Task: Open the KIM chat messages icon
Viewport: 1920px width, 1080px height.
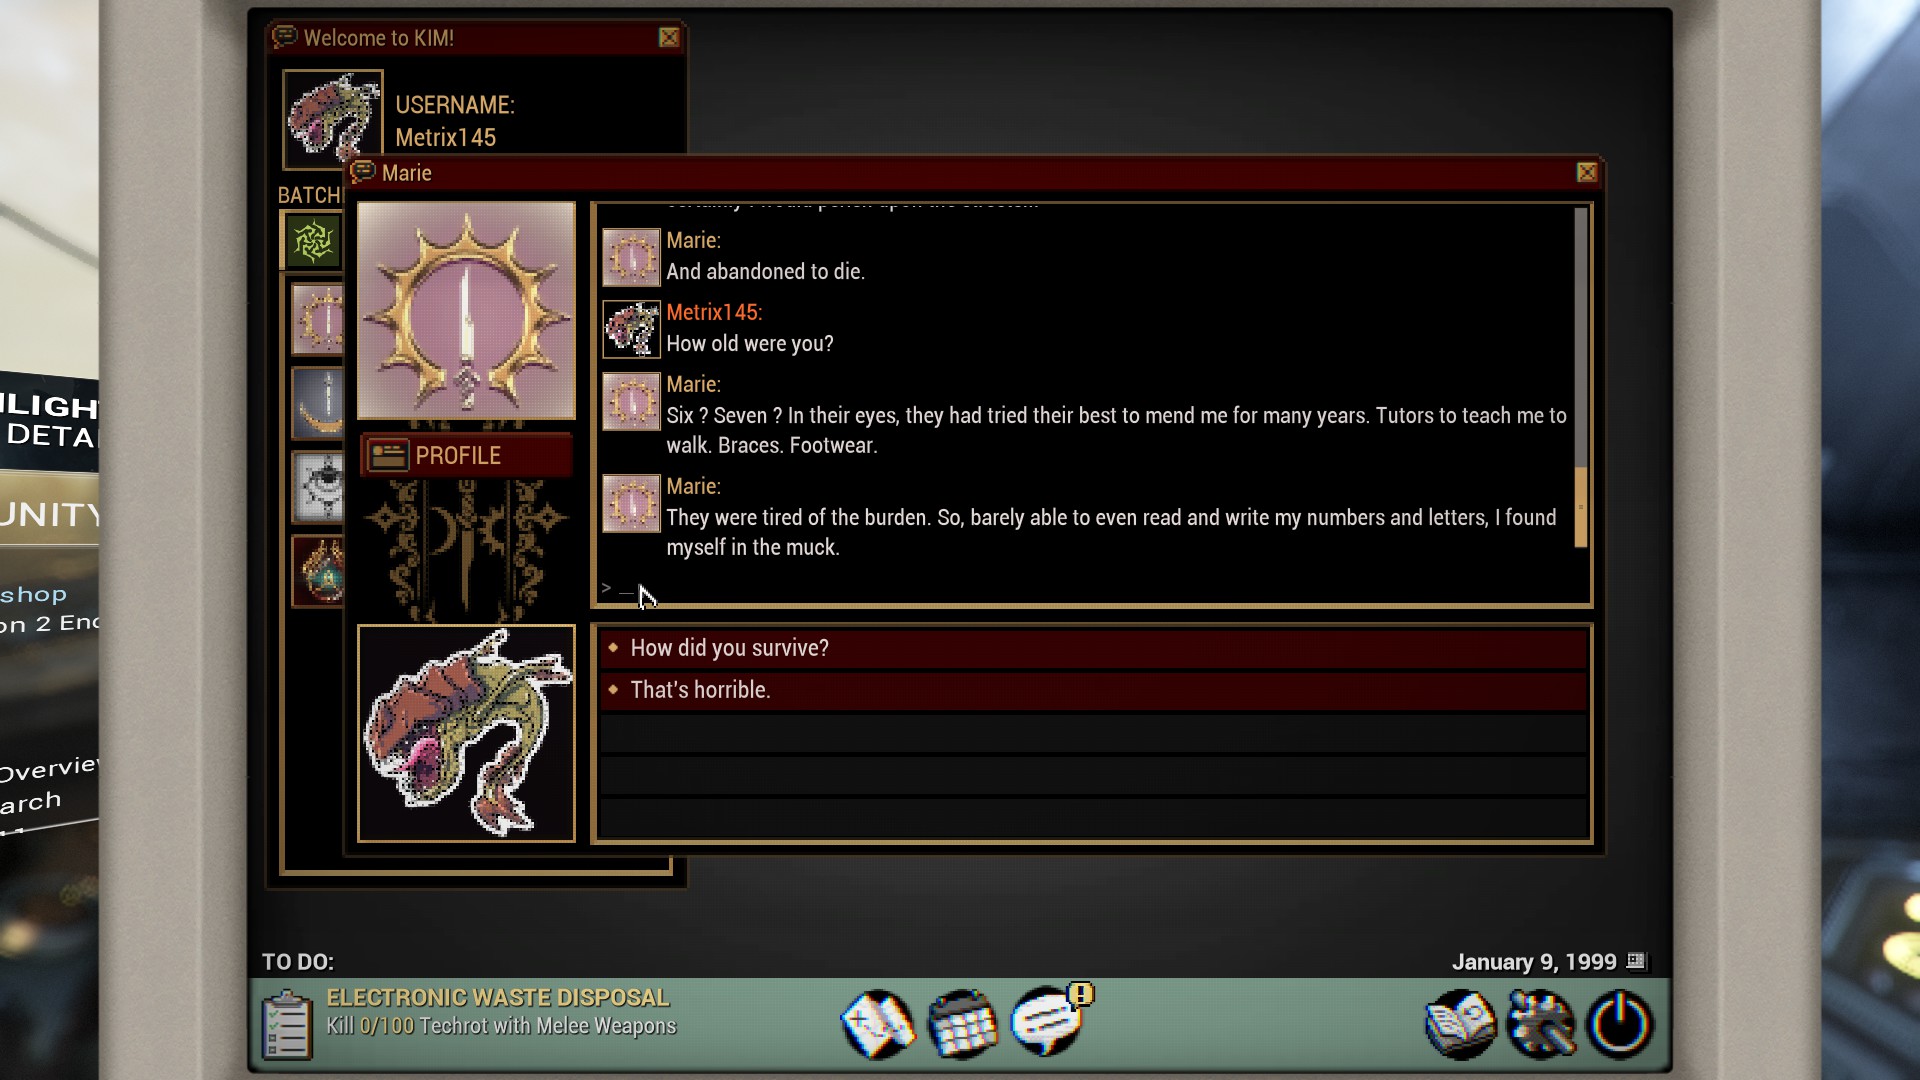Action: point(1050,1020)
